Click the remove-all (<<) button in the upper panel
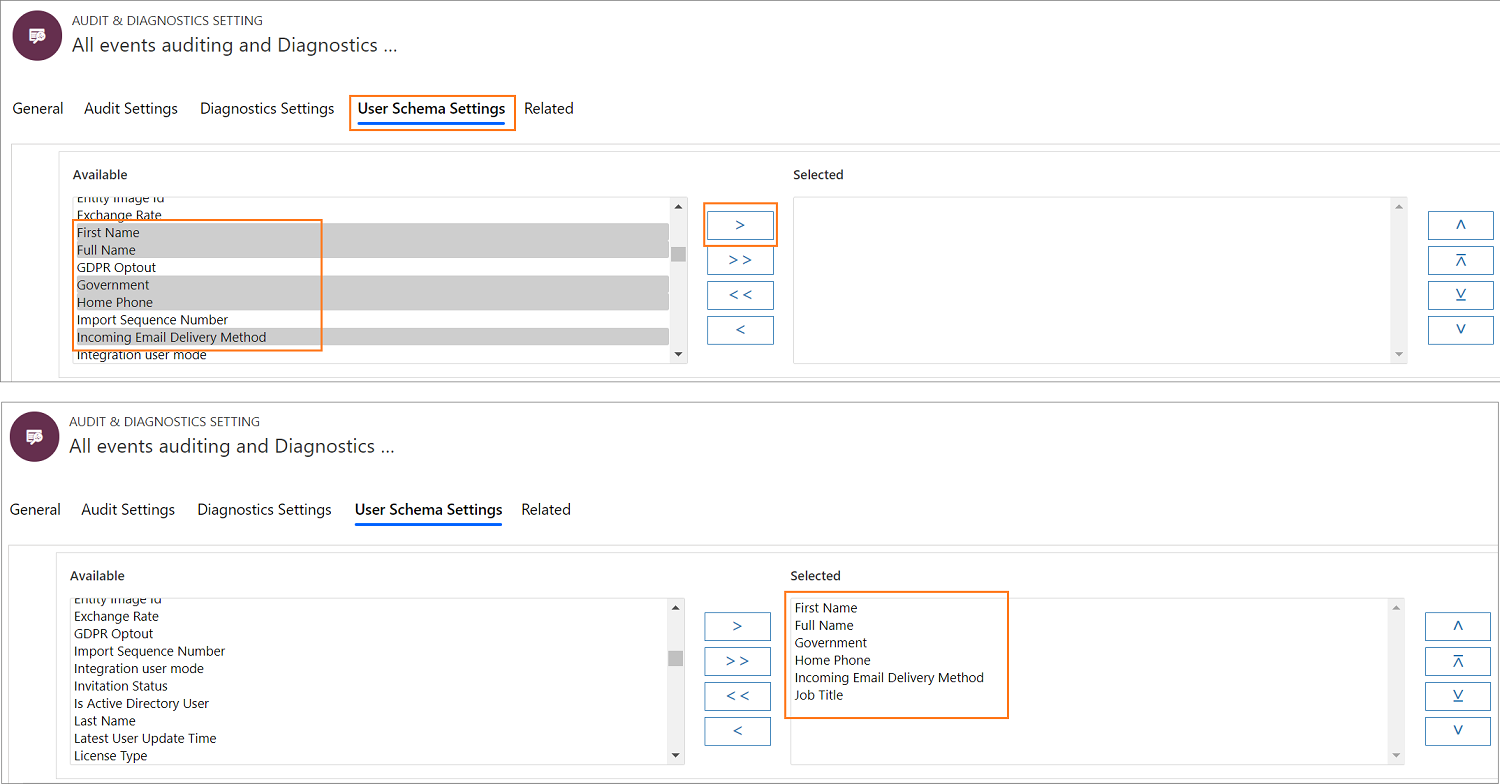 point(740,295)
